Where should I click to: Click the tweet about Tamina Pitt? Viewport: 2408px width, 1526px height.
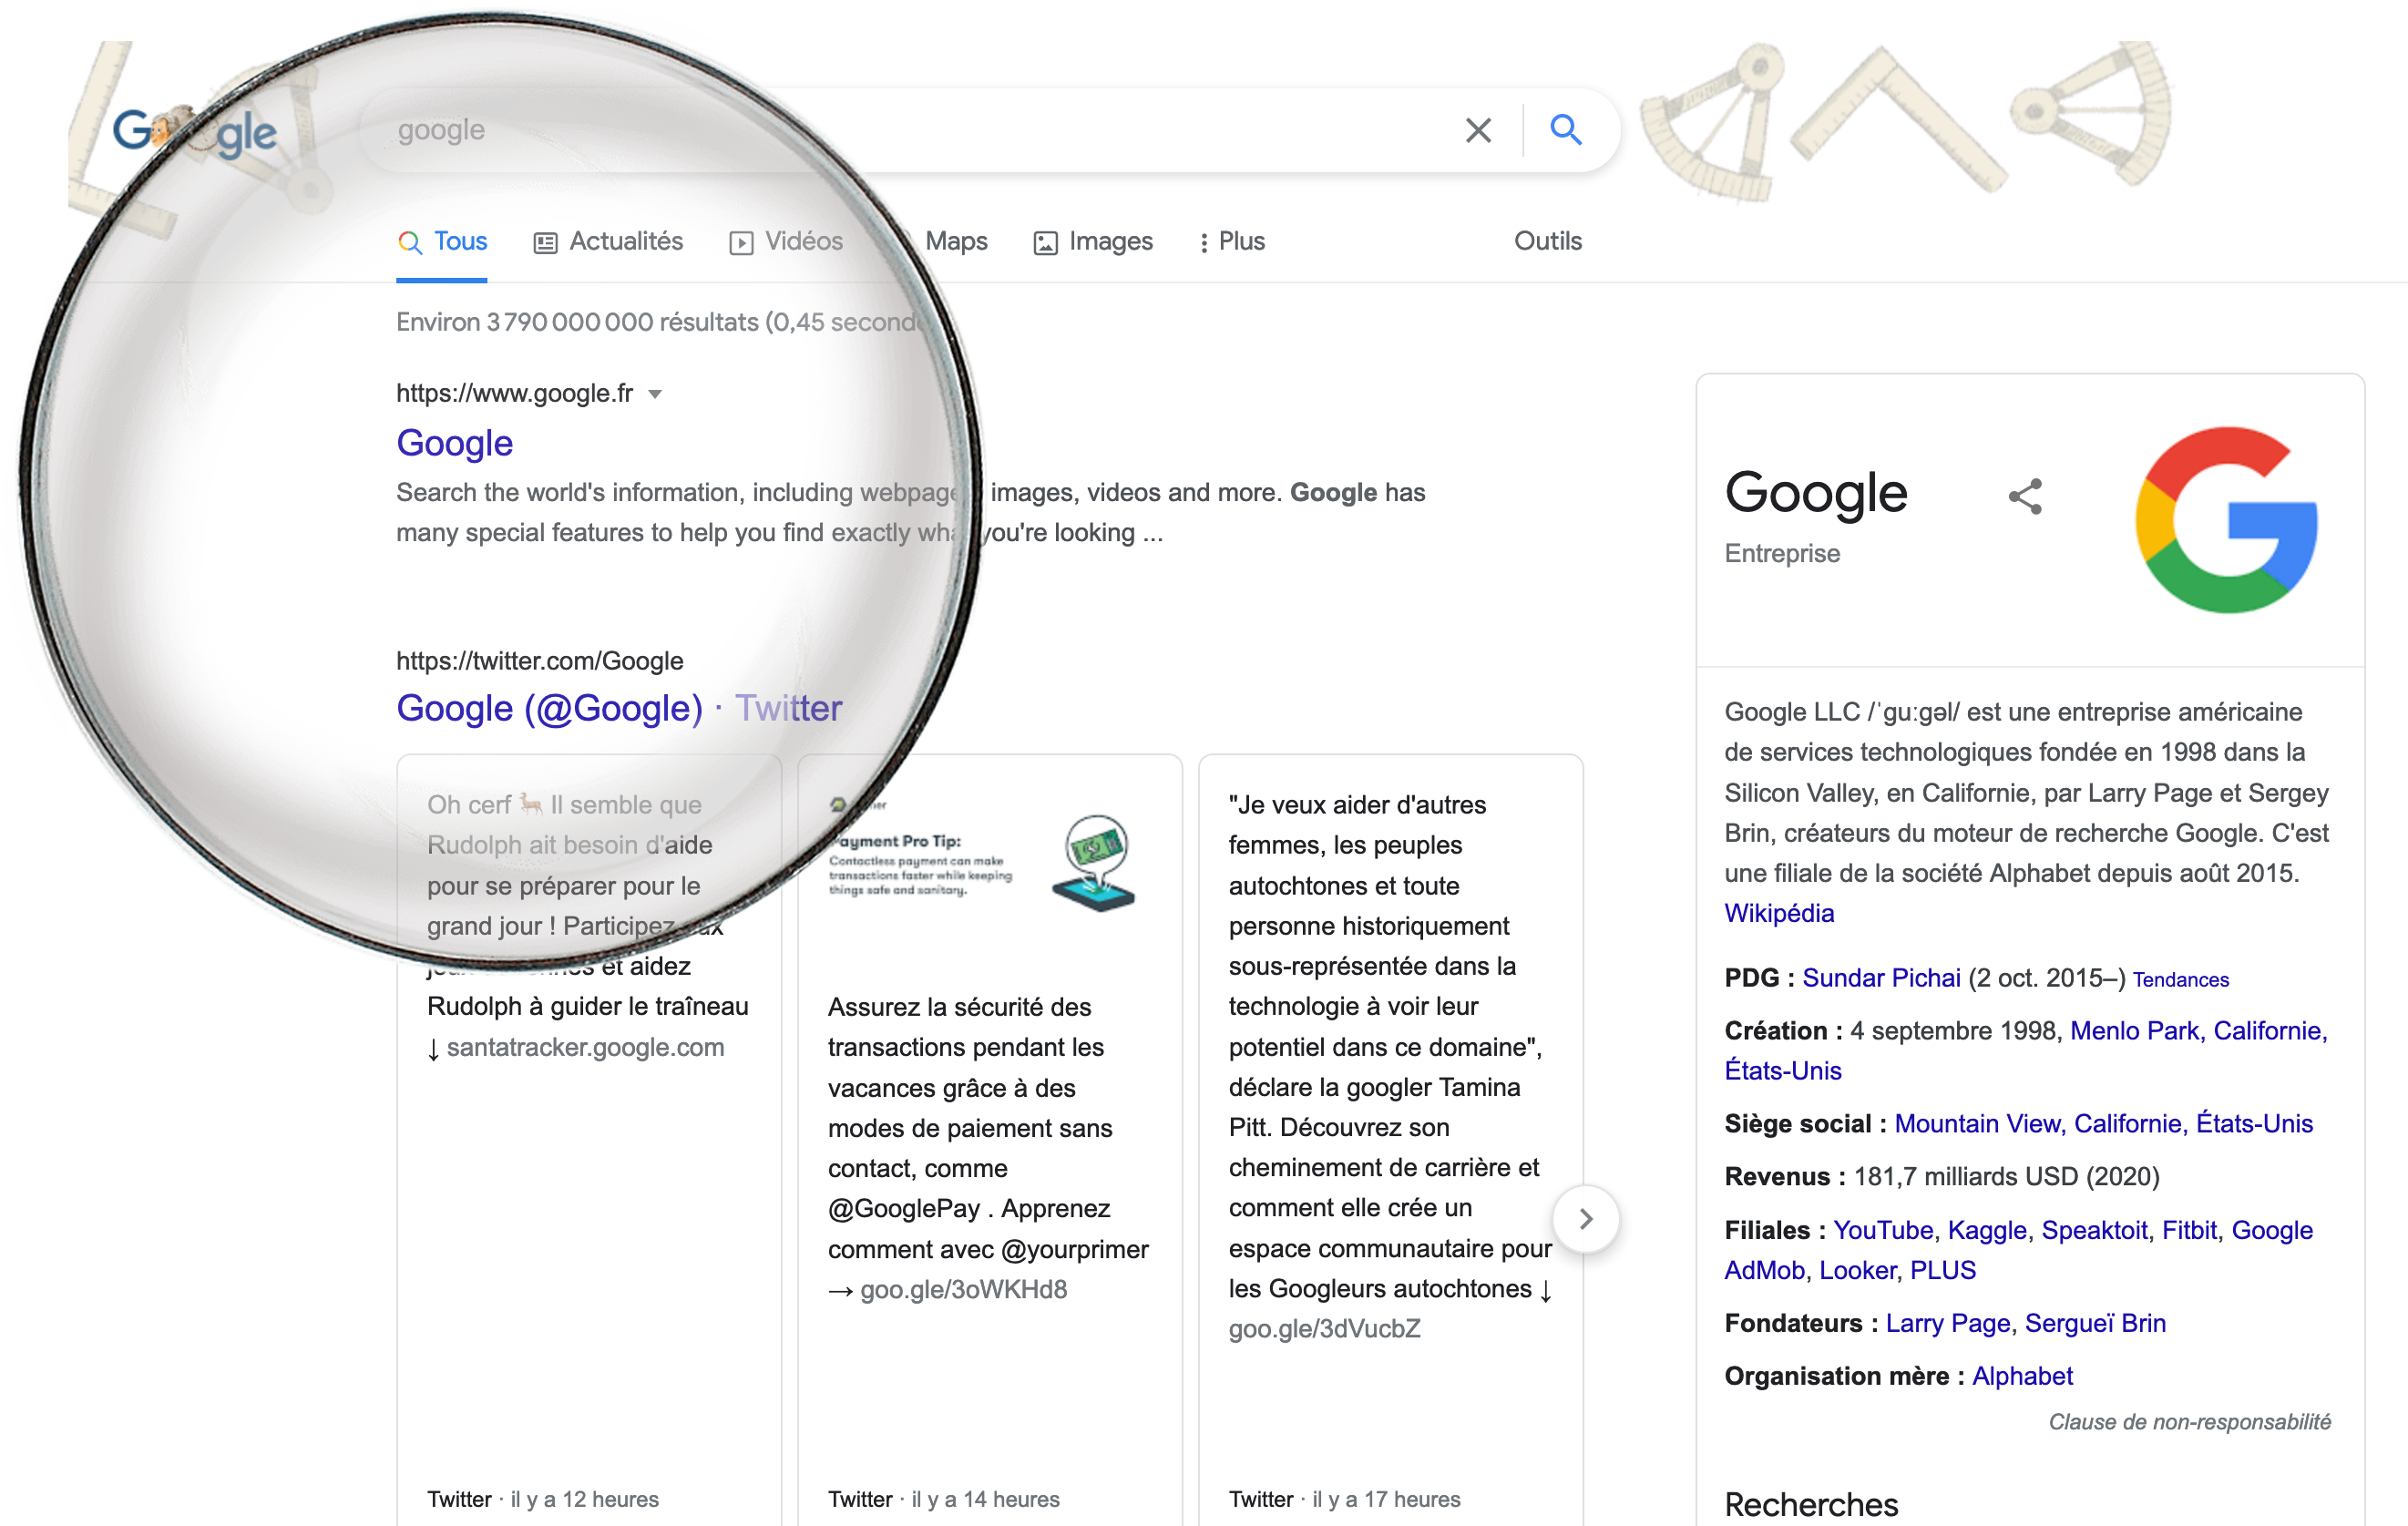1389,1066
